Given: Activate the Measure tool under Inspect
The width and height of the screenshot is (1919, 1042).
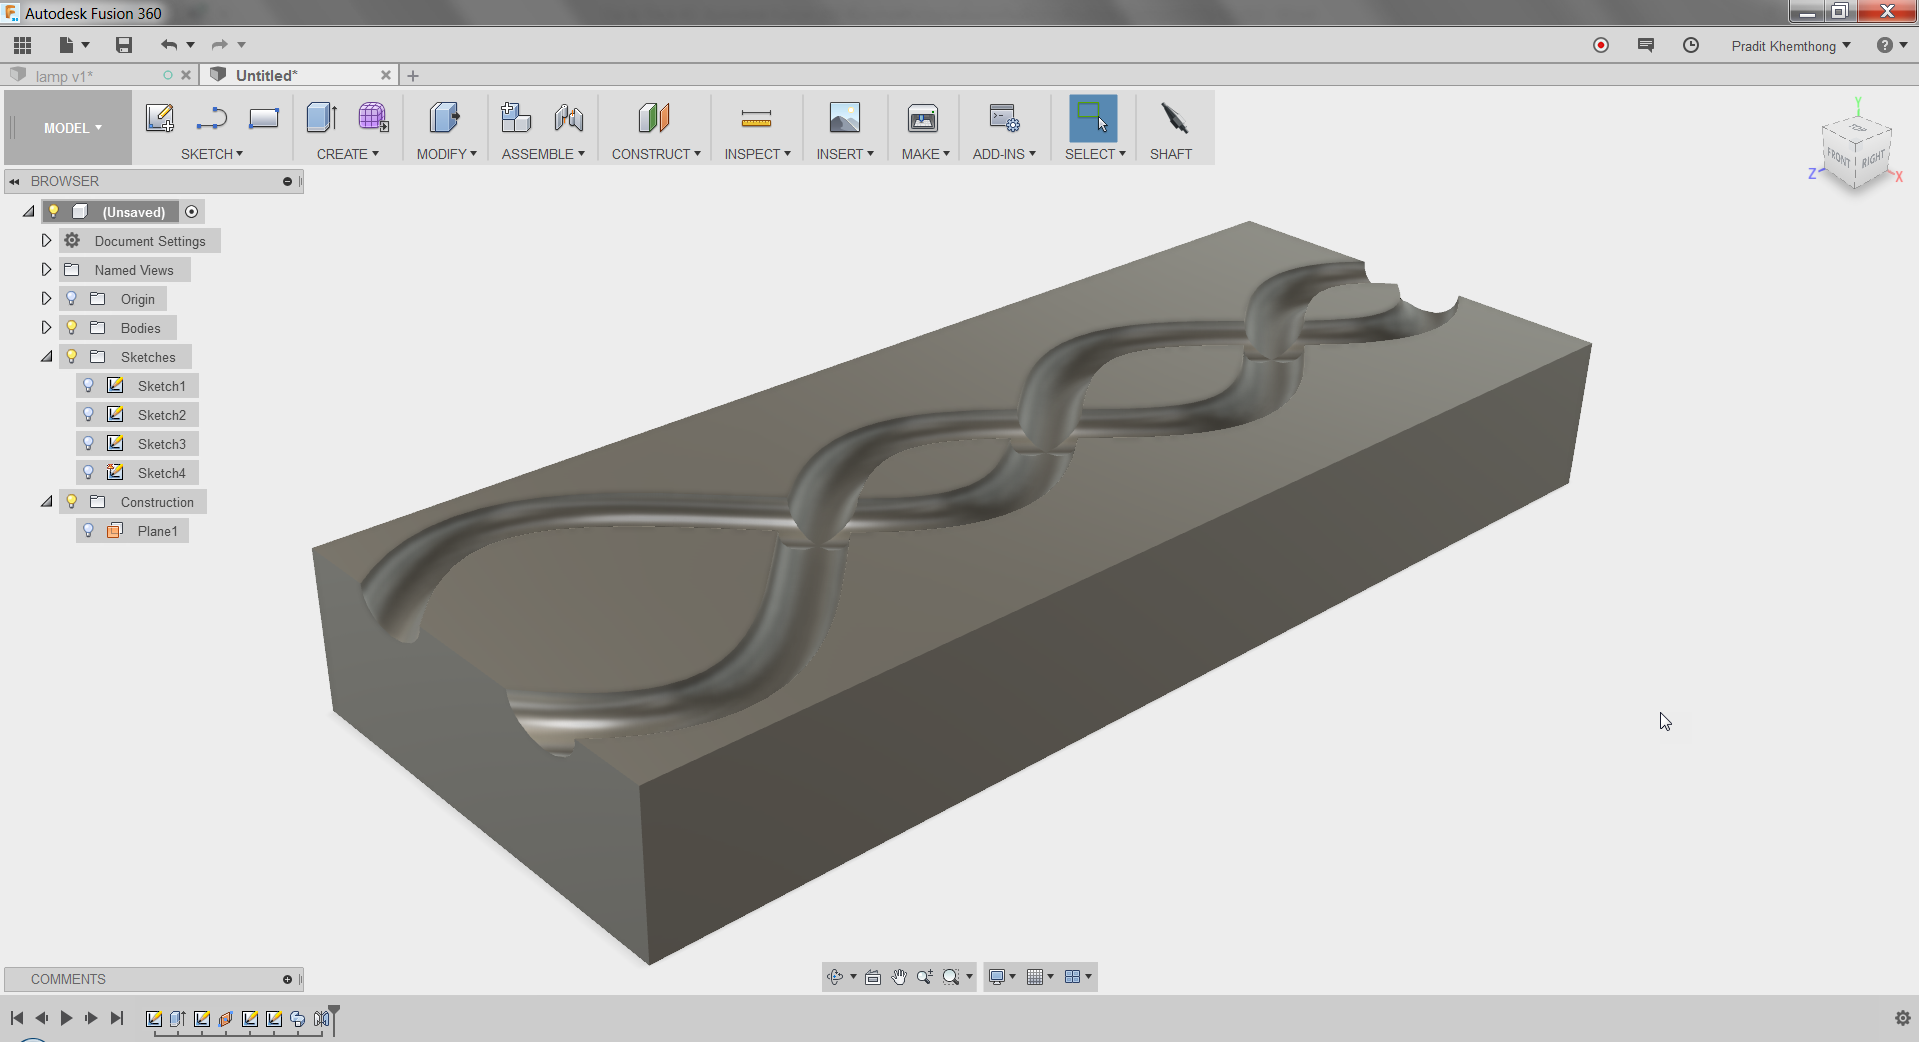Looking at the screenshot, I should tap(757, 120).
